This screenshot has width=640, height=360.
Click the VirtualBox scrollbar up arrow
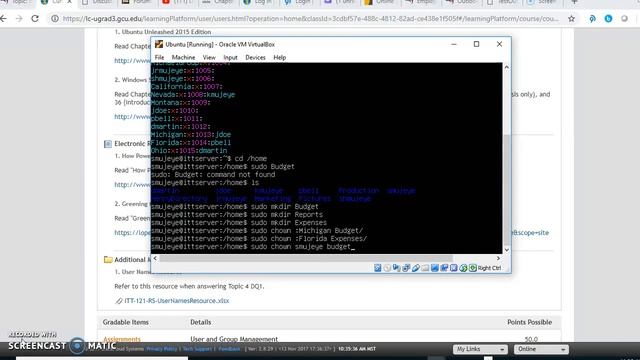tap(507, 67)
